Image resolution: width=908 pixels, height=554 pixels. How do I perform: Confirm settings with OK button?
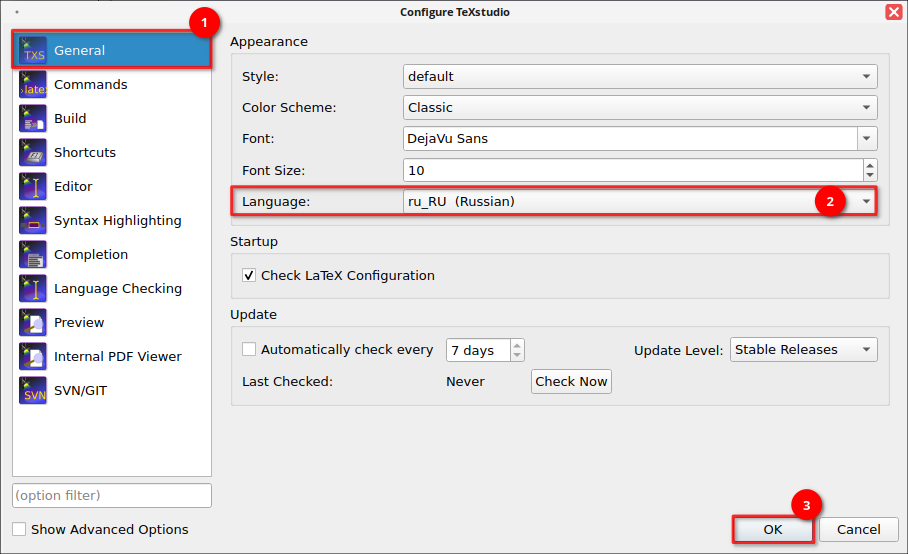773,529
